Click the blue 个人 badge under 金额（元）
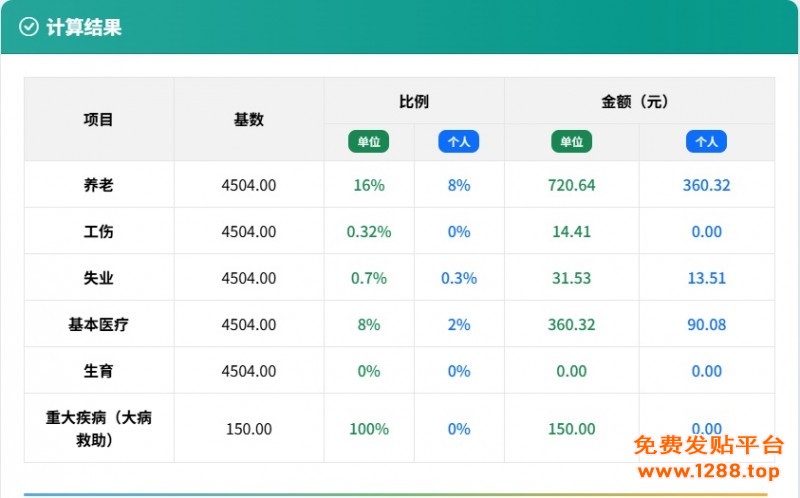Viewport: 800px width, 498px height. tap(706, 142)
